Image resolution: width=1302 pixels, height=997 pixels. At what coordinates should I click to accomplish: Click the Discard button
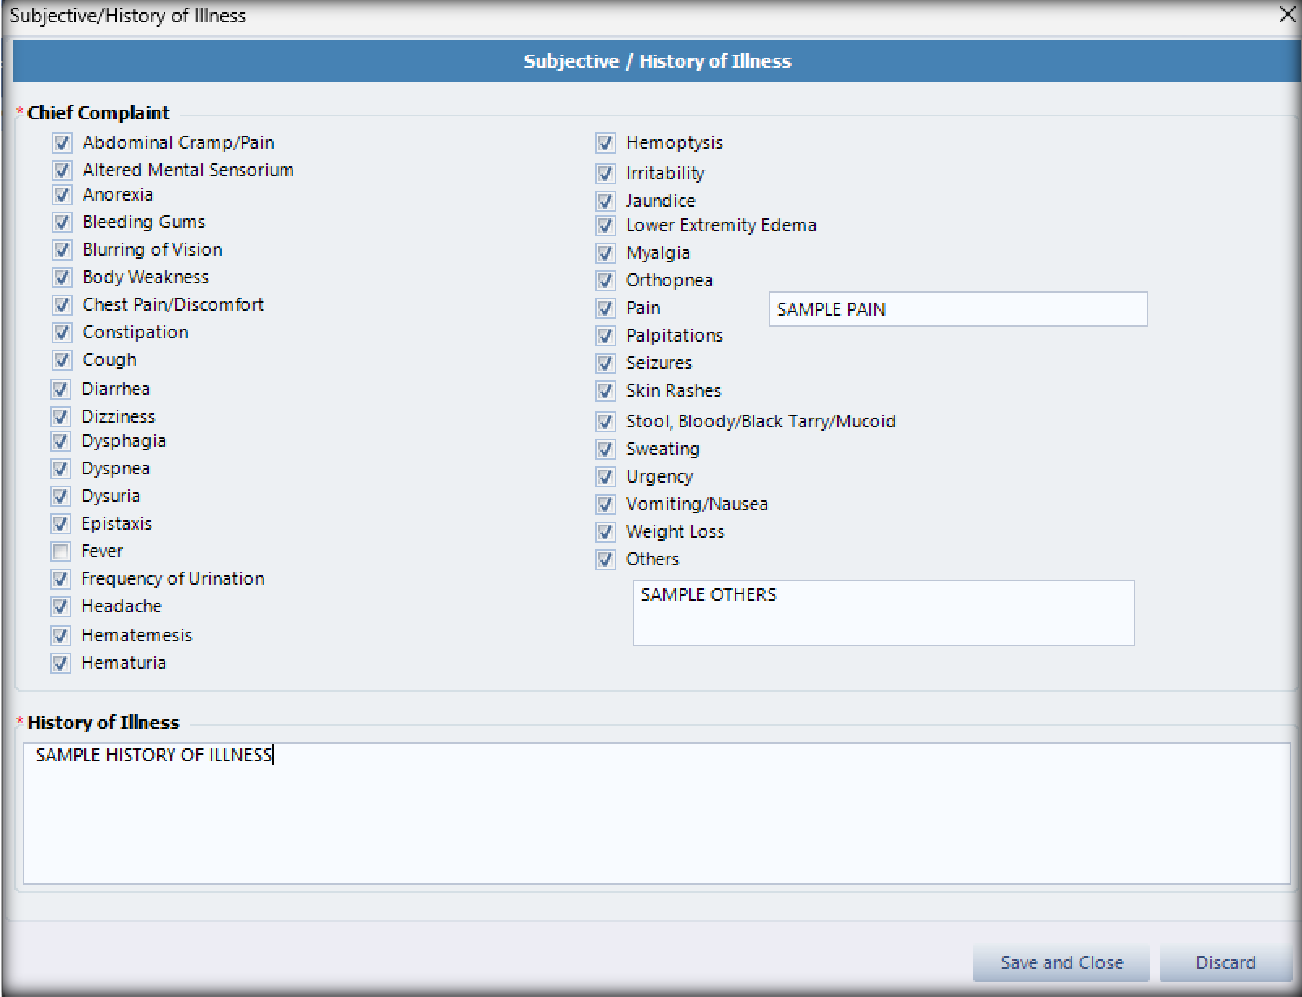[x=1225, y=963]
